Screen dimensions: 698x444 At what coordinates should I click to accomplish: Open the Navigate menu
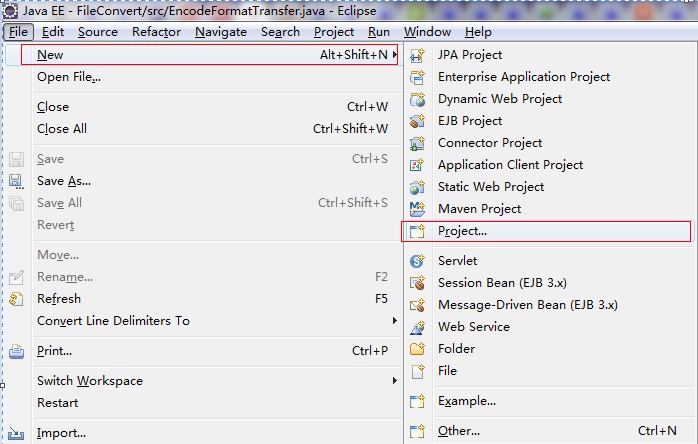221,32
